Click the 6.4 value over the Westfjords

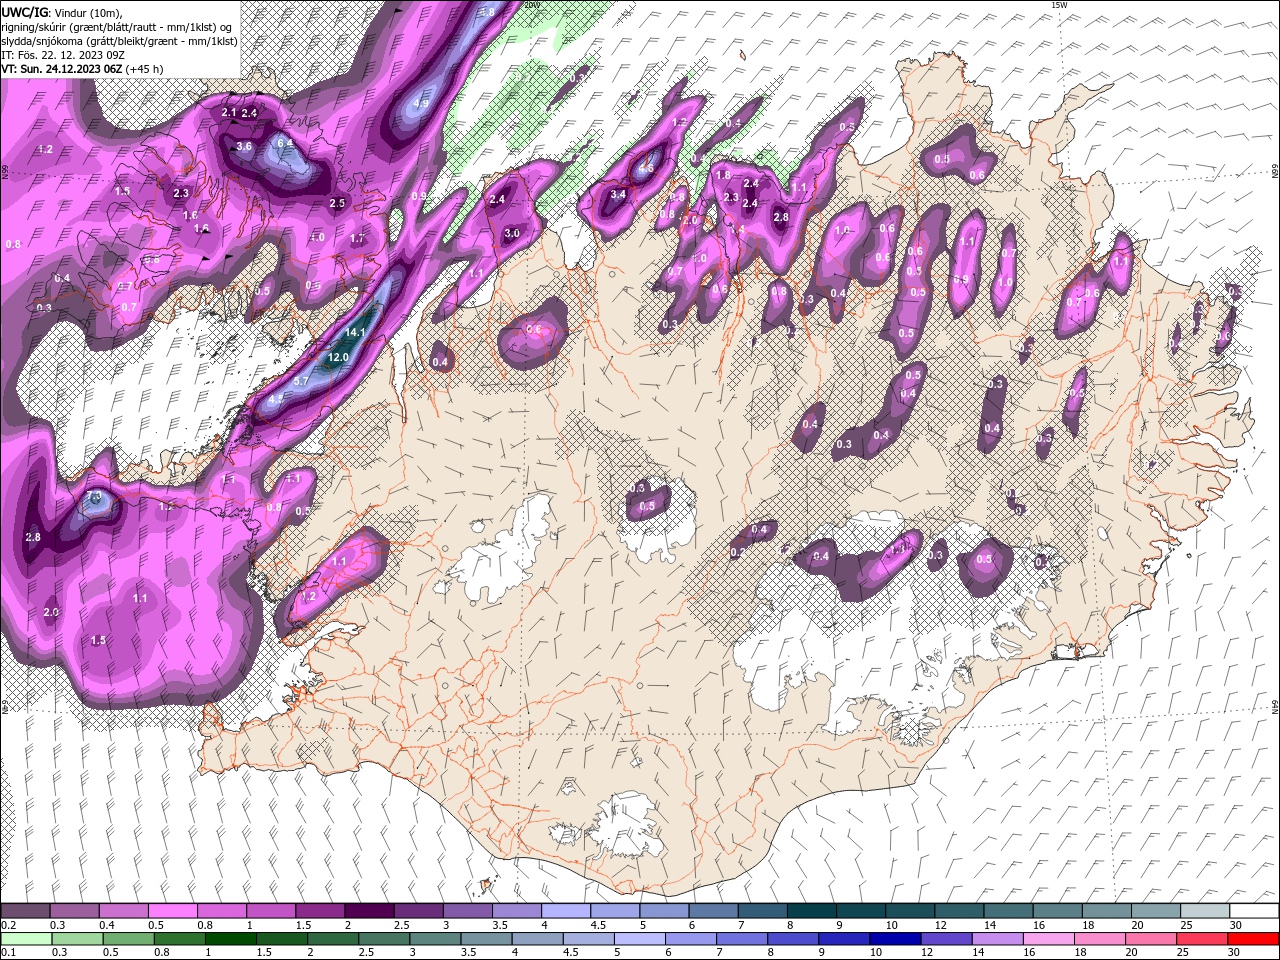285,143
